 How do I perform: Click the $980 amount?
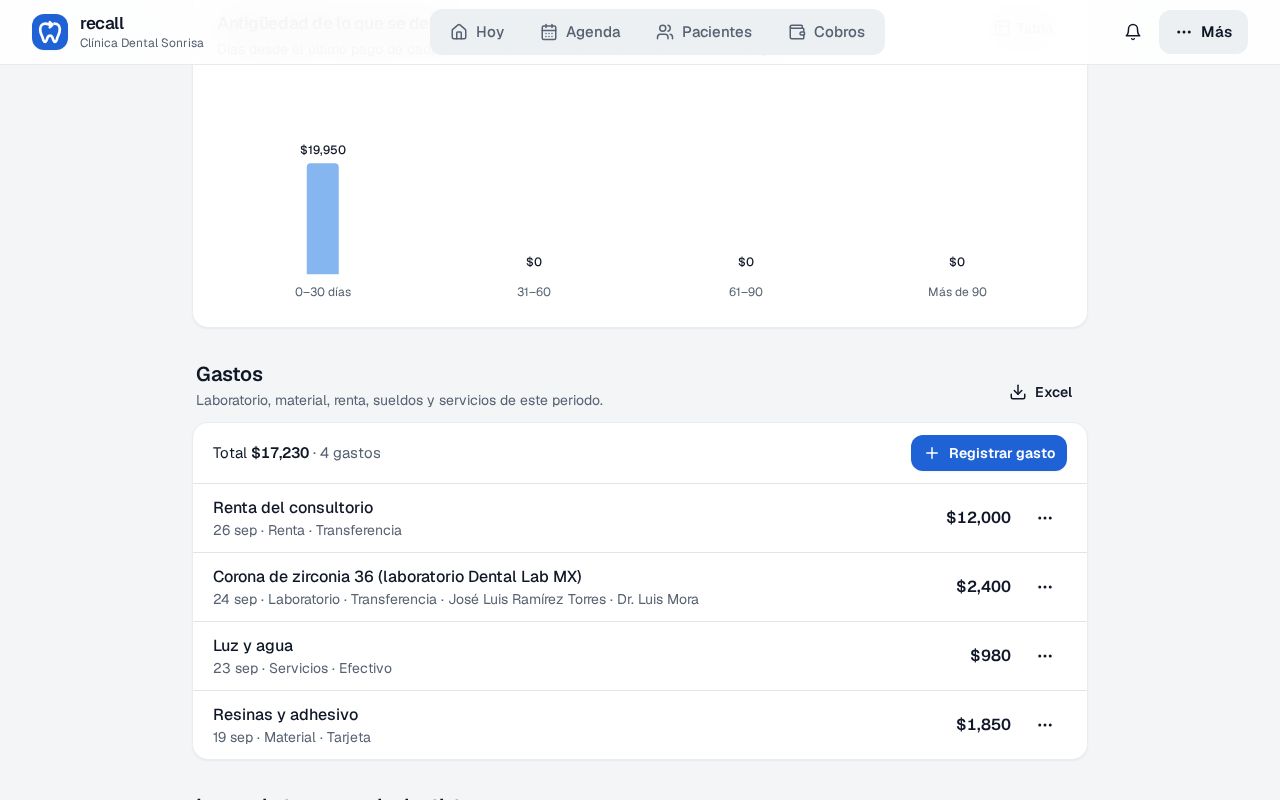coord(990,656)
